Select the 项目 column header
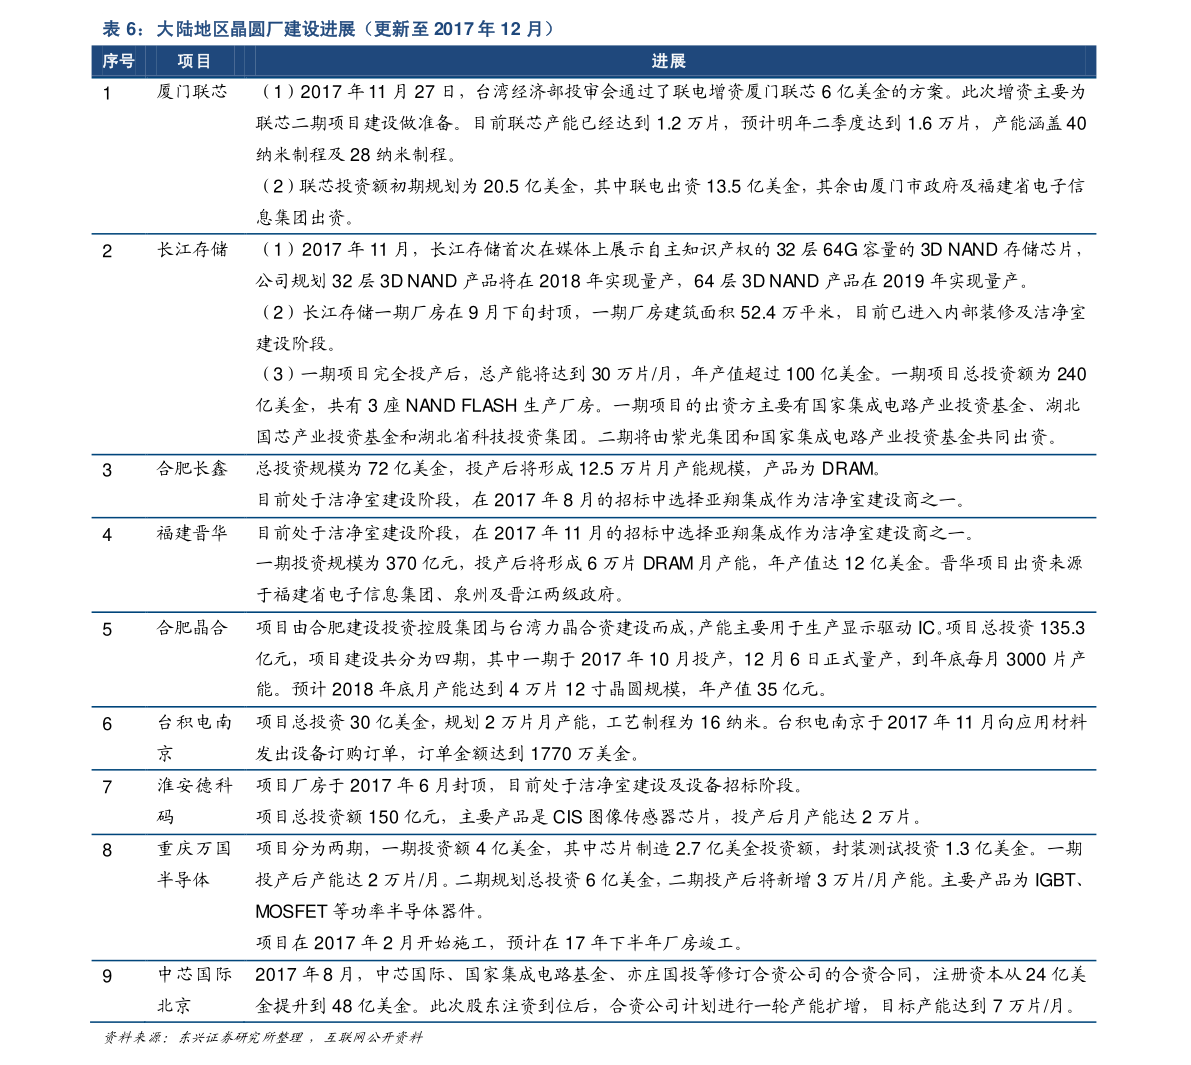1191x1065 pixels. [192, 62]
